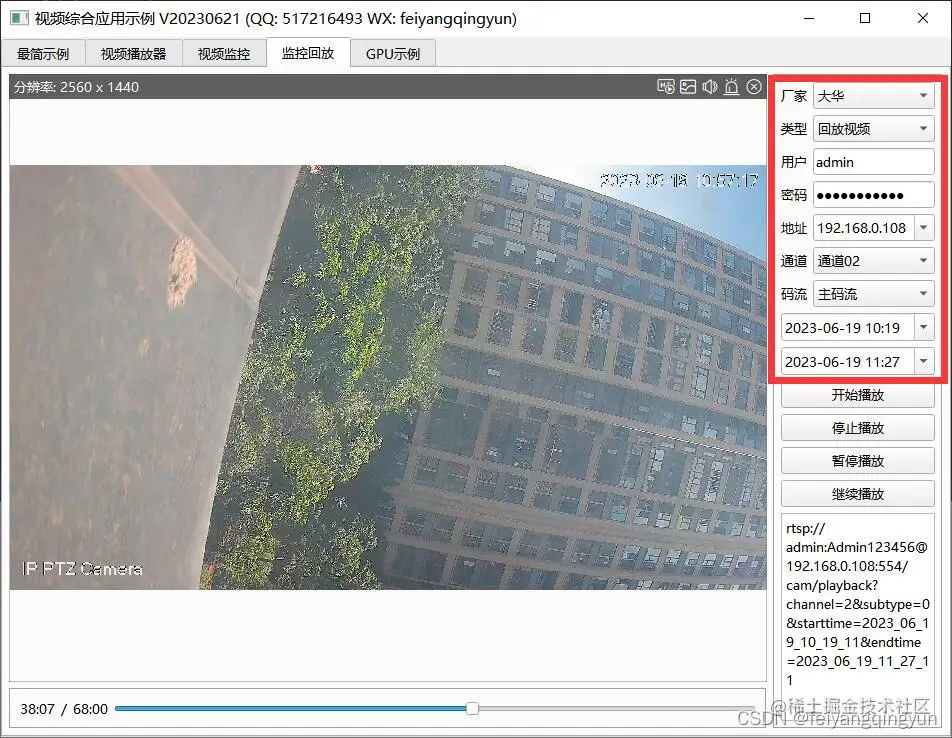Viewport: 952px width, 738px height.
Task: Click the app icon in the title bar
Action: coord(19,18)
